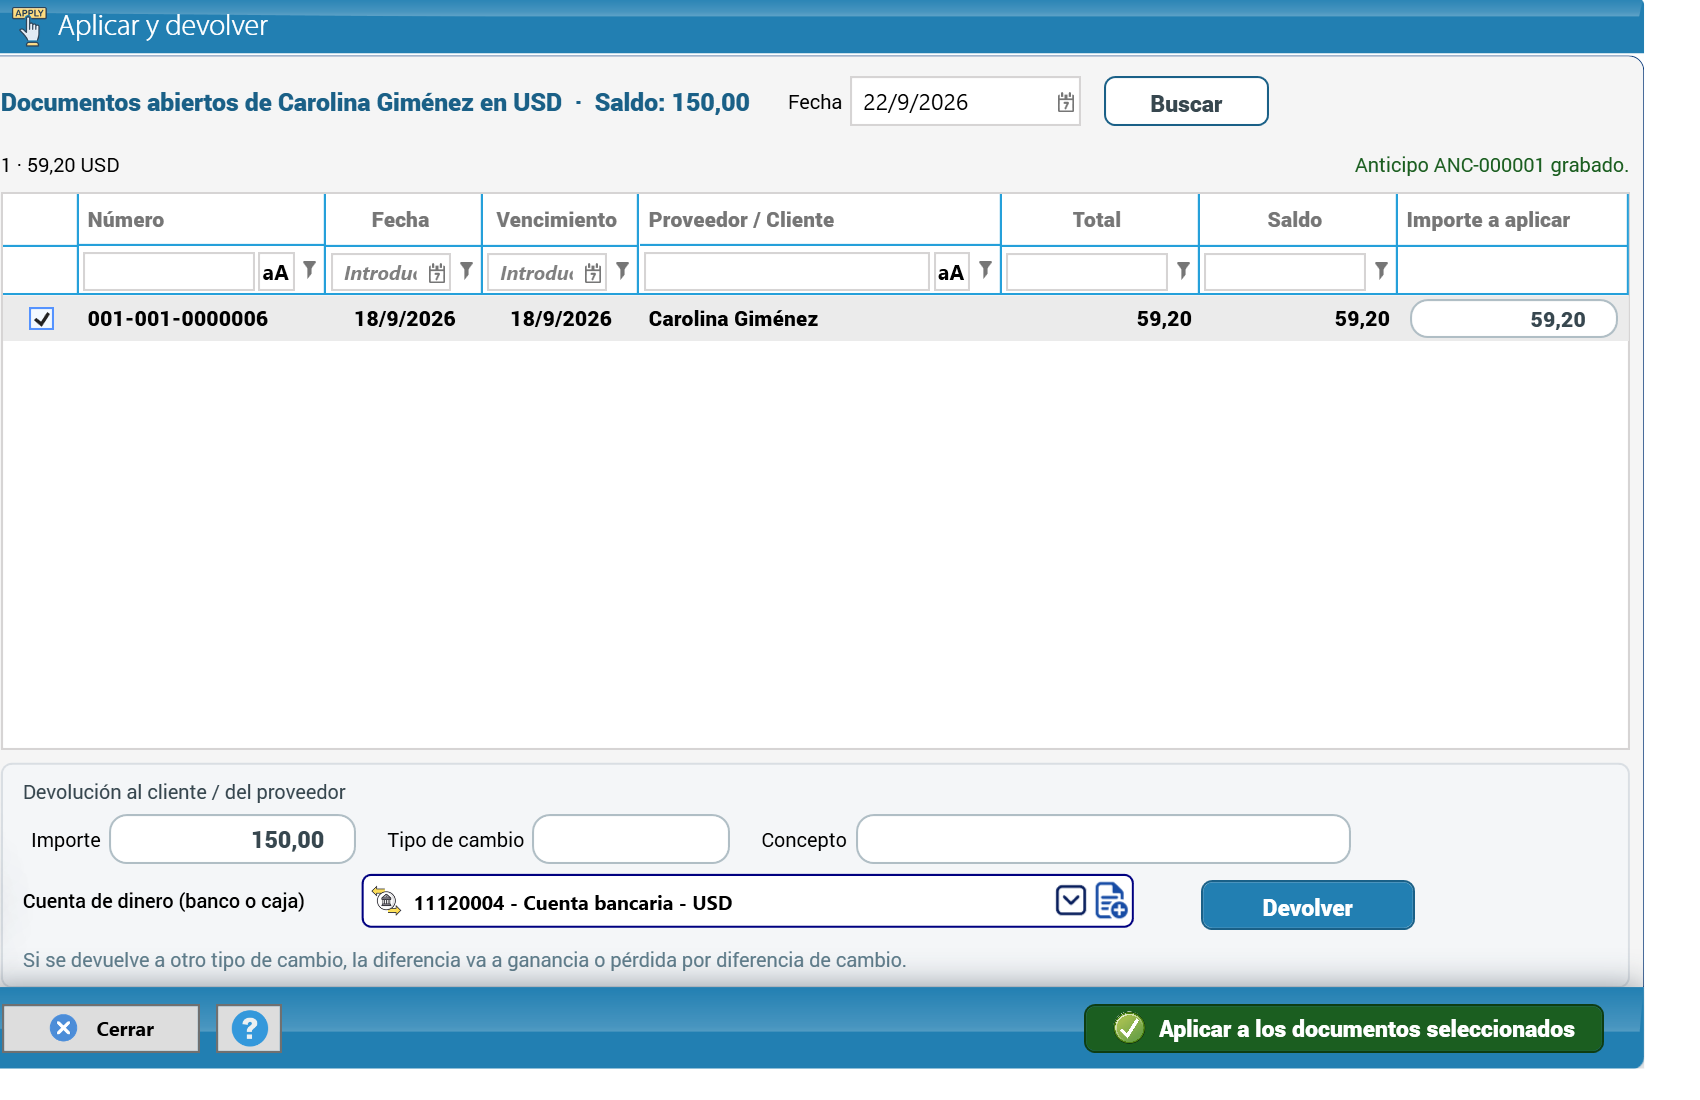
Task: Open filter options for Número column
Action: coord(310,270)
